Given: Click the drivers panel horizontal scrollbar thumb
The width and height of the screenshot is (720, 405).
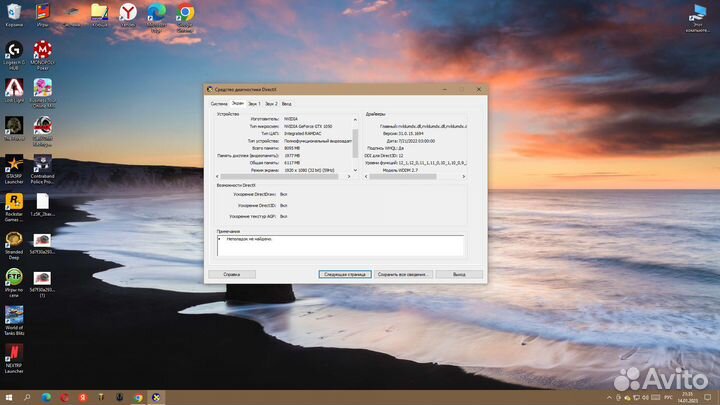Looking at the screenshot, I should click(403, 176).
